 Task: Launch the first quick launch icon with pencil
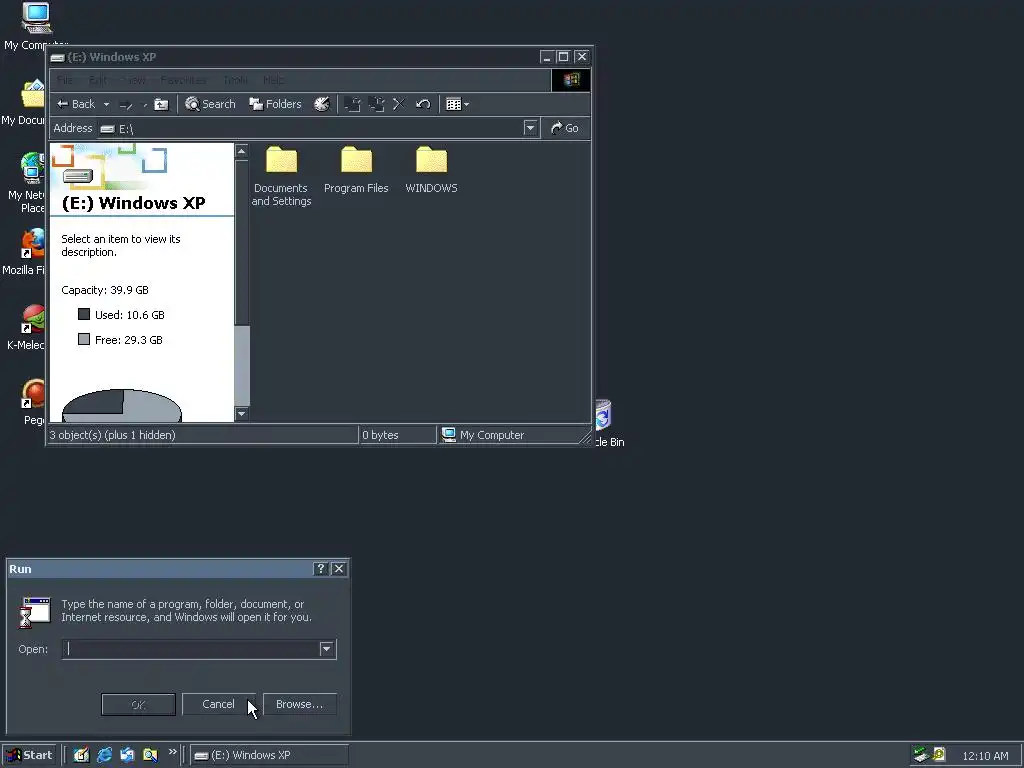81,755
